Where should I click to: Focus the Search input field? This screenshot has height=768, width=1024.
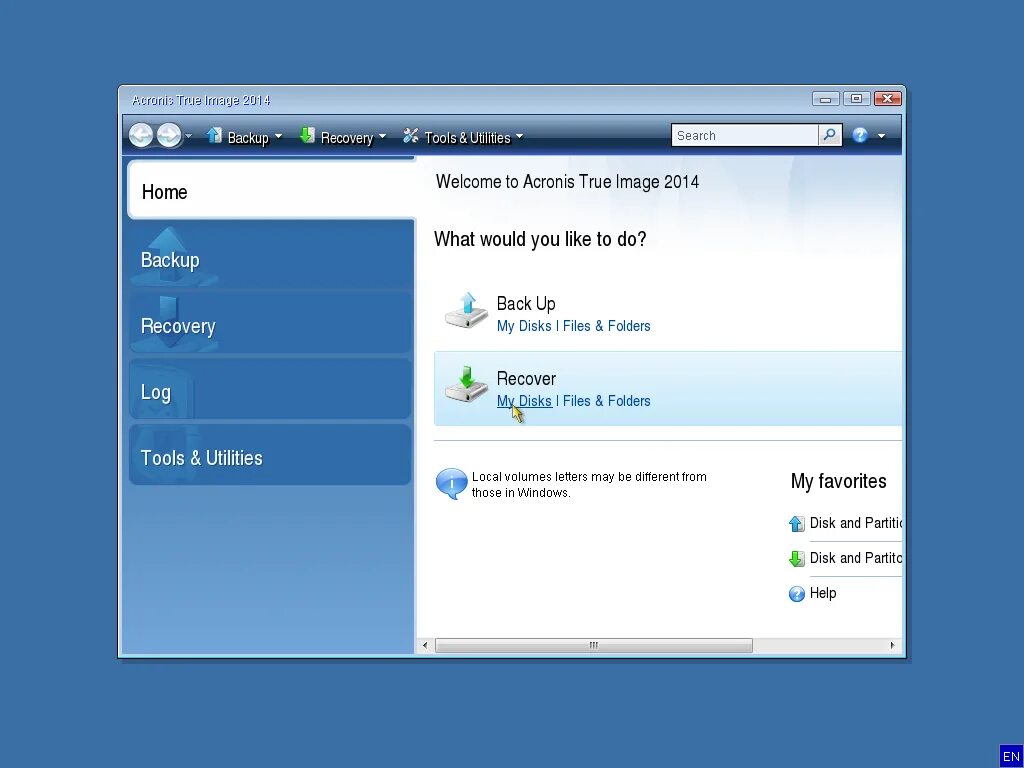point(744,135)
